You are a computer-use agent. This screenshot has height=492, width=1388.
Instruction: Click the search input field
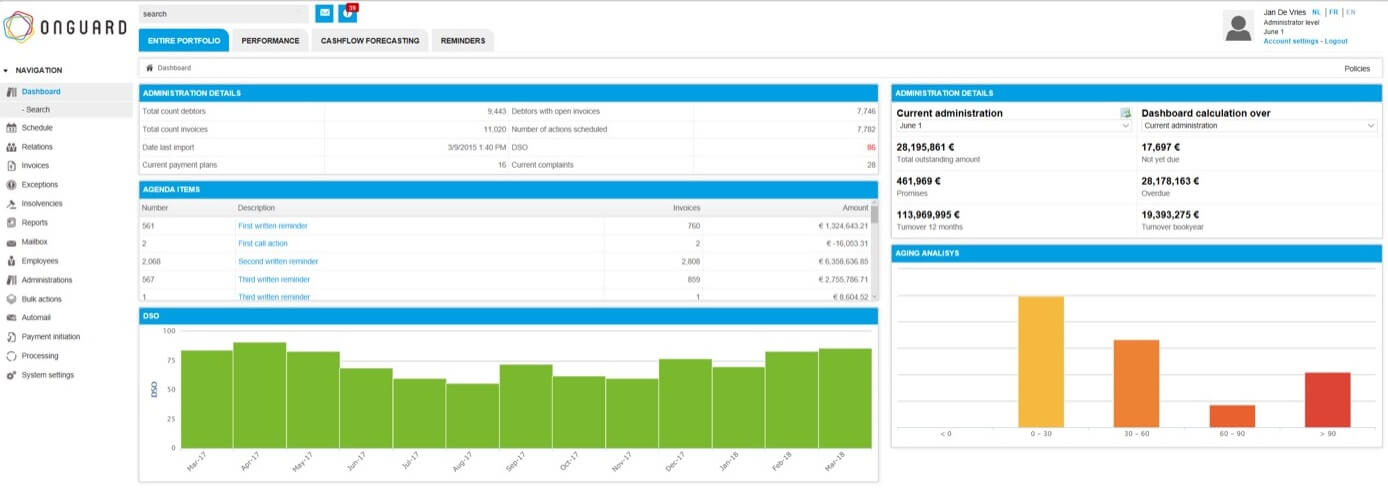pos(224,14)
